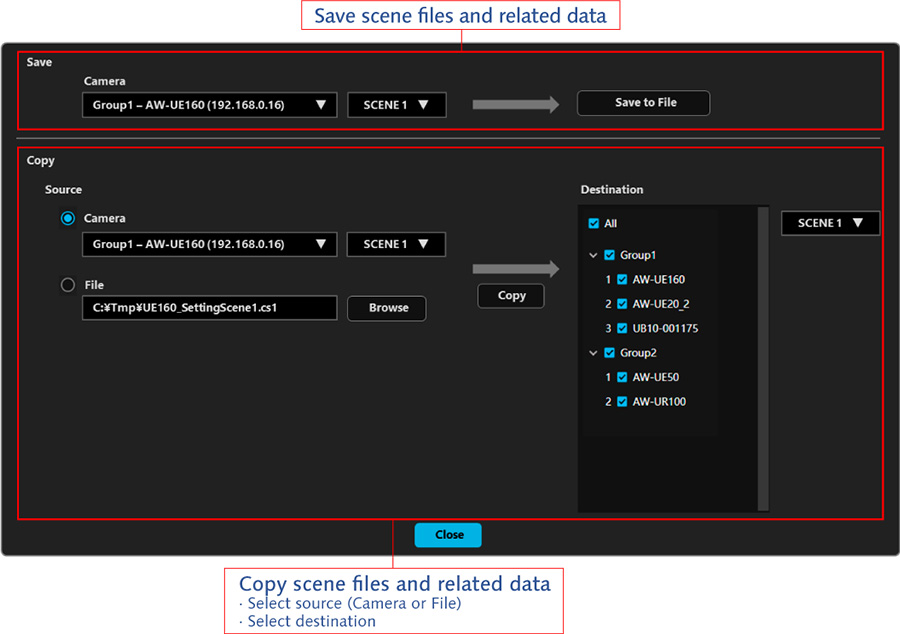Toggle the AW-UR100 checkbox

pyautogui.click(x=622, y=402)
